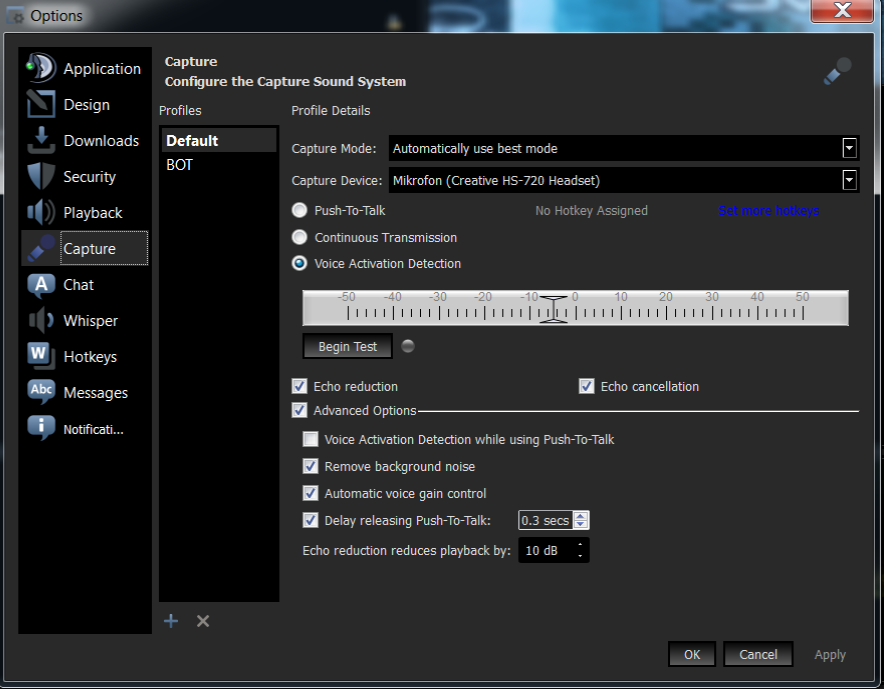
Task: Click the 20 mark on activation scale
Action: click(666, 297)
